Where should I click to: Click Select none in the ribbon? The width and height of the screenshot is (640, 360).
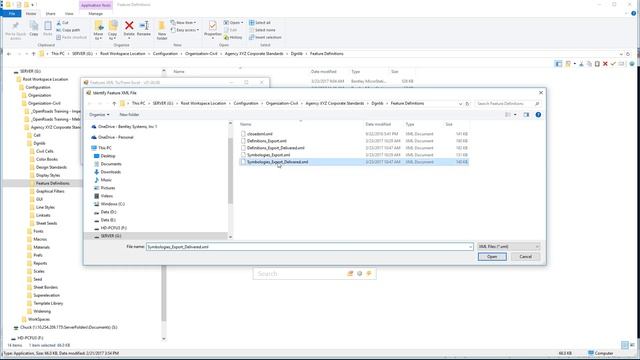click(262, 30)
